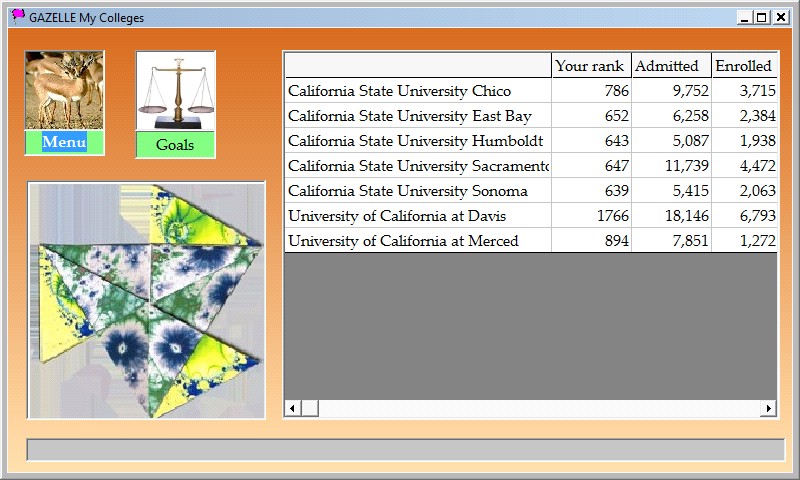Image resolution: width=800 pixels, height=480 pixels.
Task: Click the Goals label button
Action: click(x=175, y=145)
